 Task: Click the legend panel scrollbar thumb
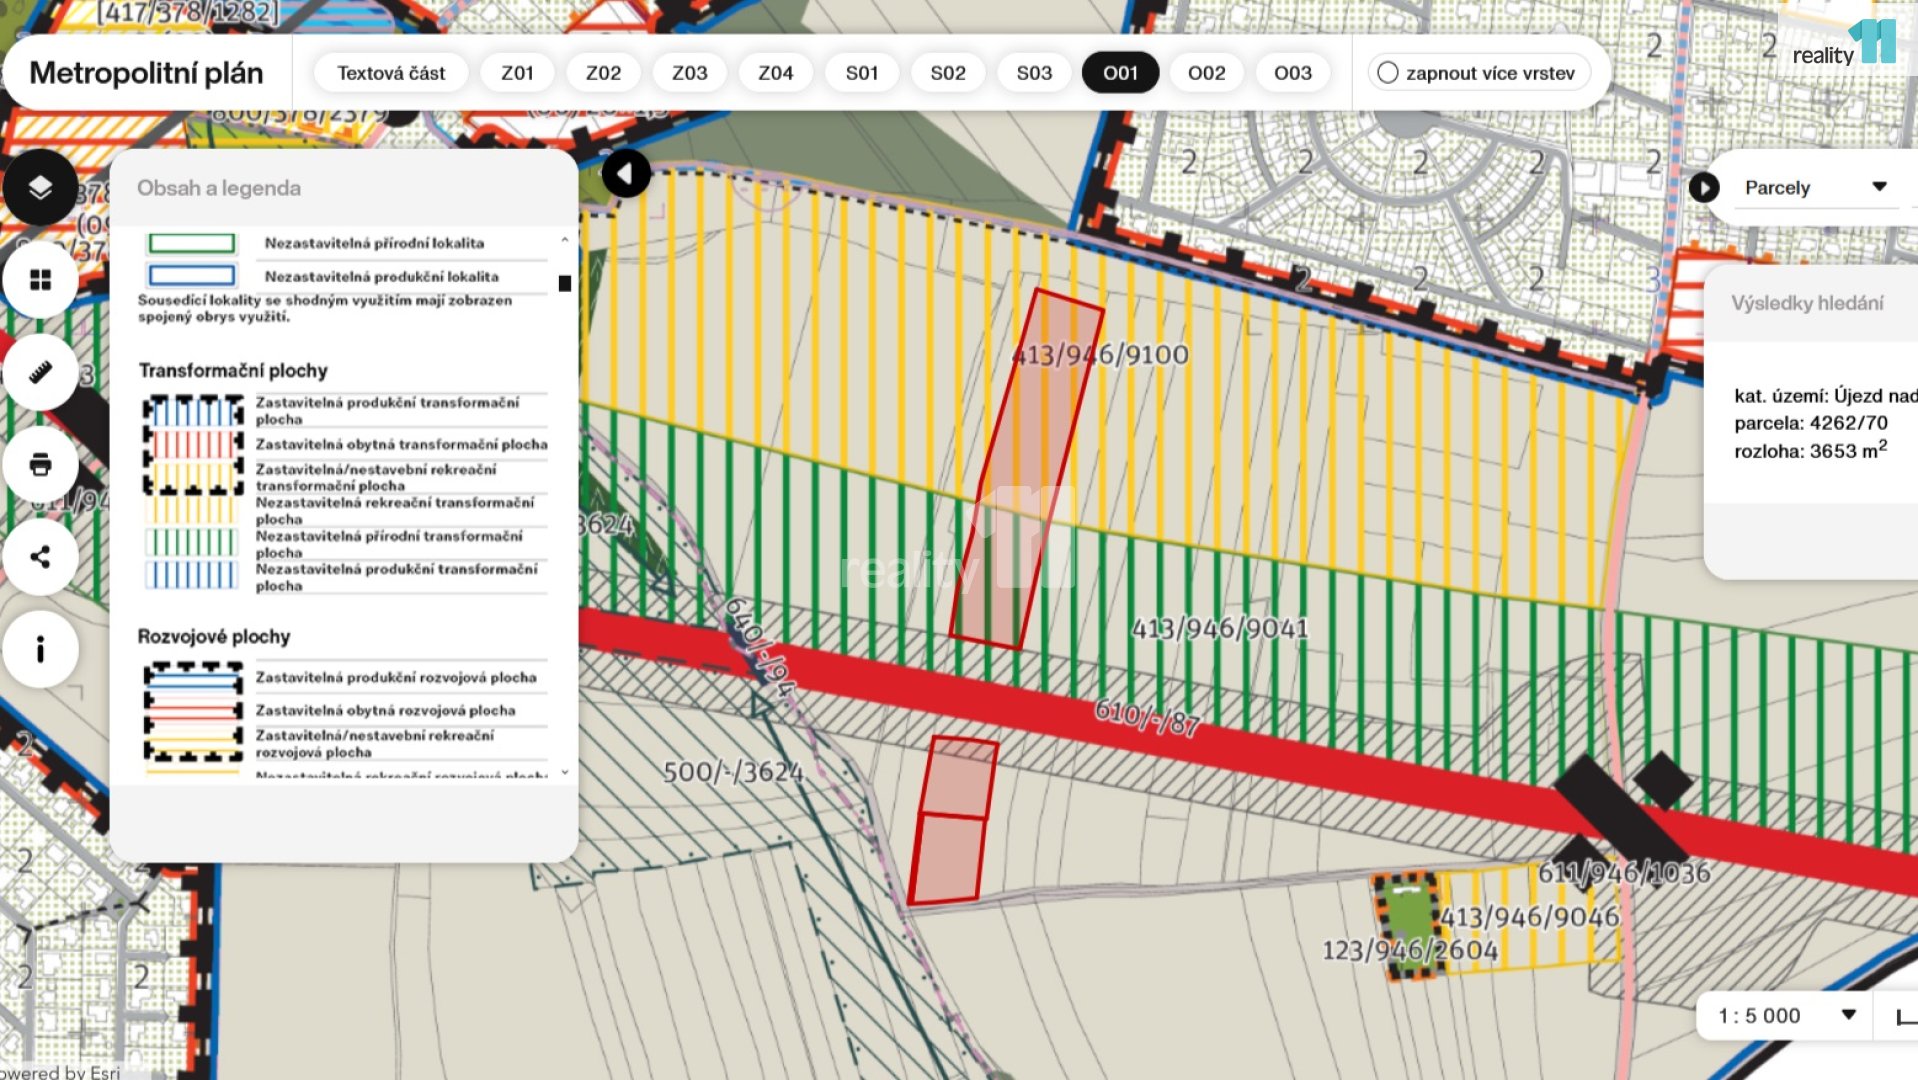(x=565, y=283)
